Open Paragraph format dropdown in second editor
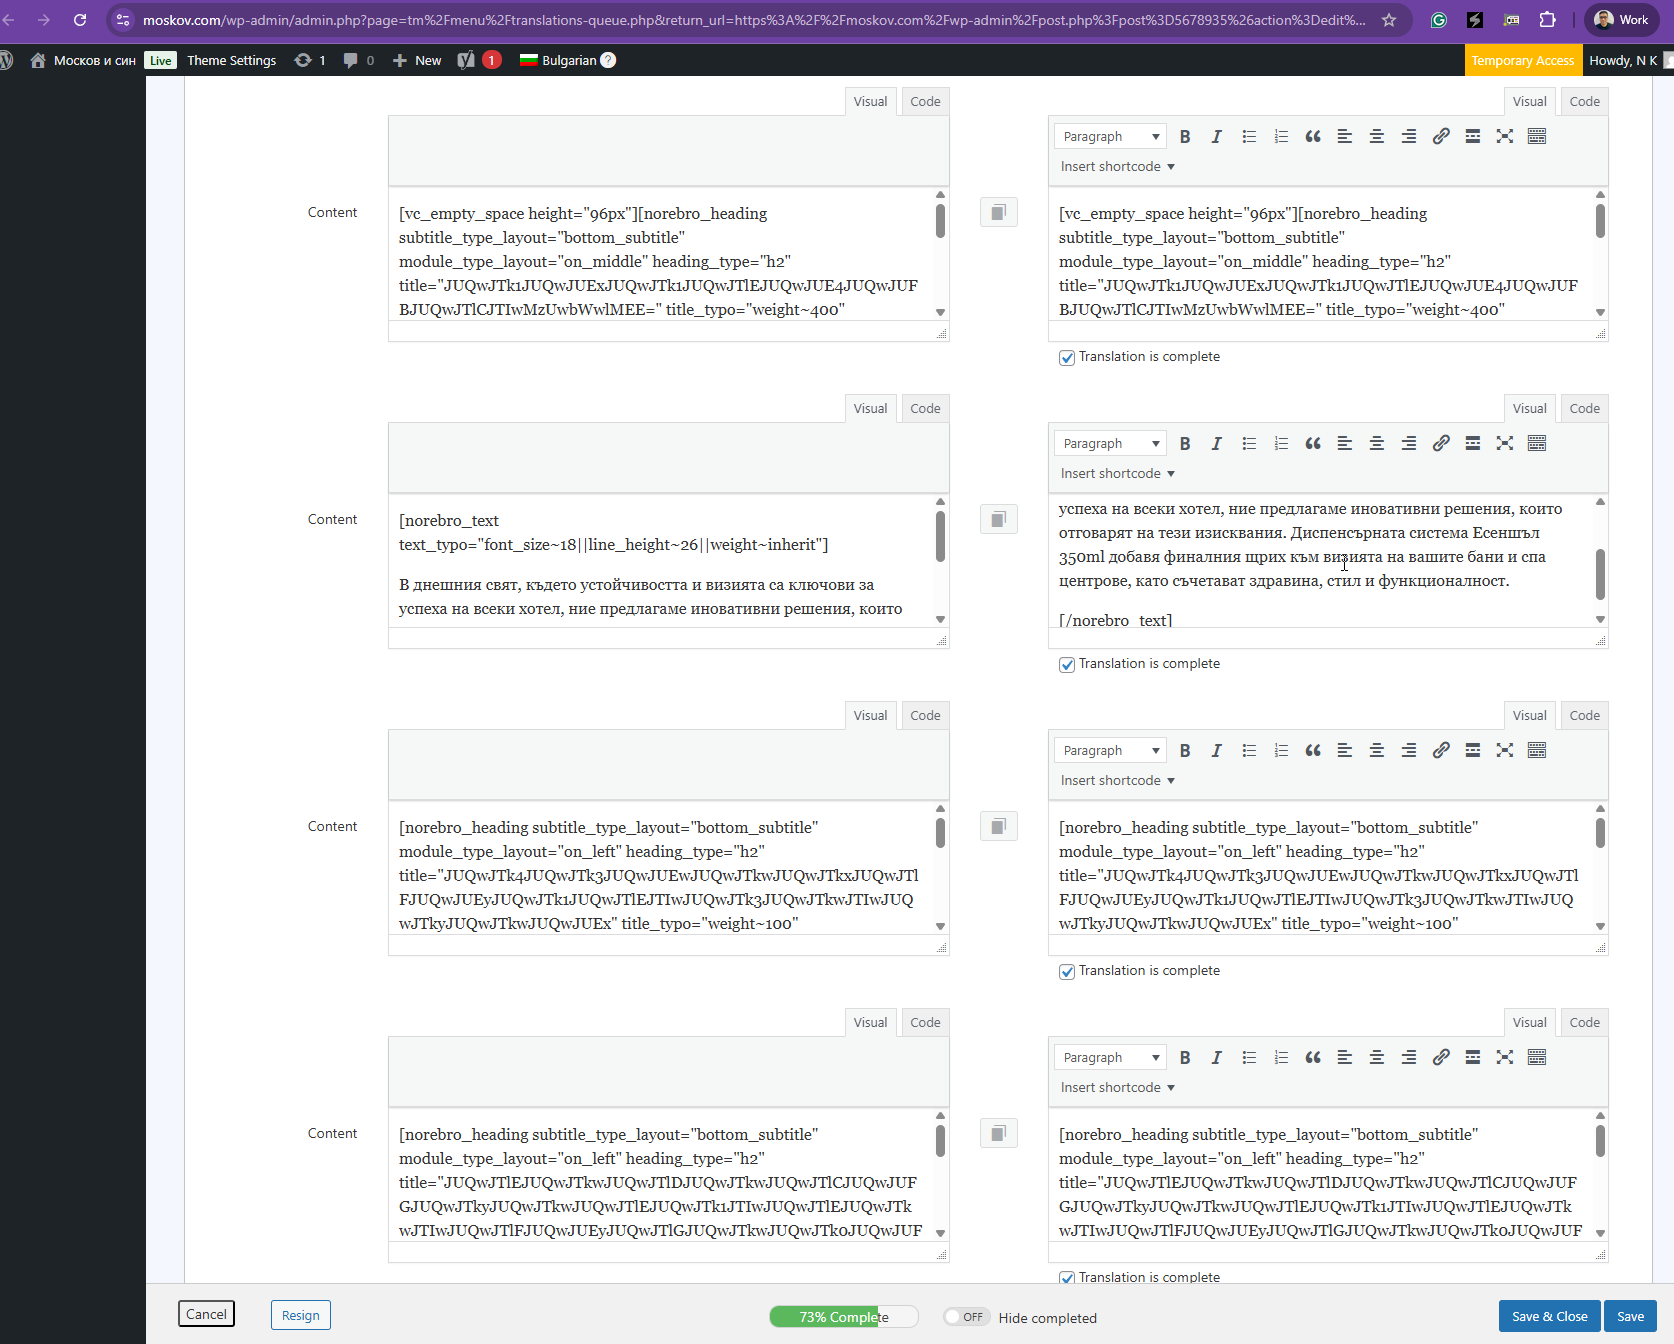Image resolution: width=1674 pixels, height=1344 pixels. [x=1110, y=443]
